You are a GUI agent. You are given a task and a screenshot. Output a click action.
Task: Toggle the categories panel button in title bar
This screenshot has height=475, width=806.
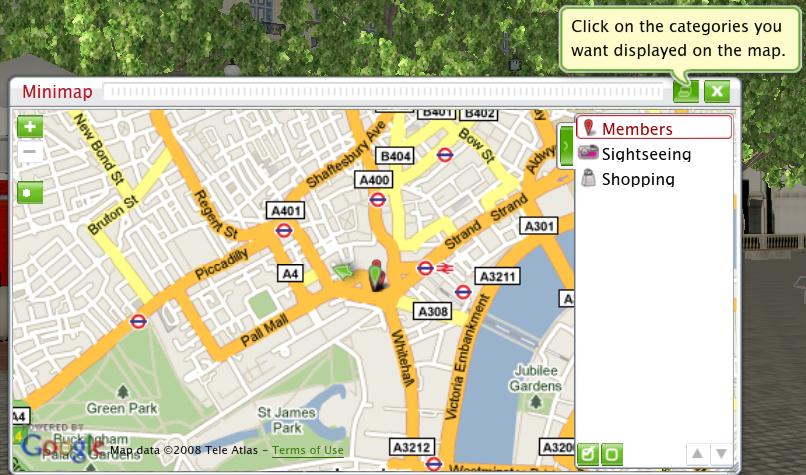click(x=686, y=92)
